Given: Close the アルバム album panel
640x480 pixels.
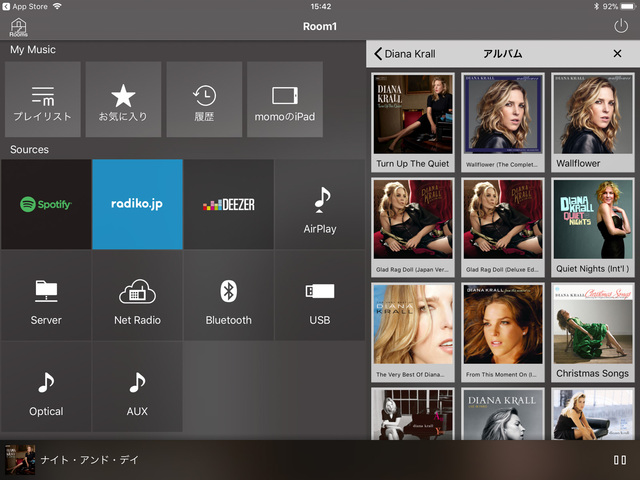Looking at the screenshot, I should click(x=618, y=53).
